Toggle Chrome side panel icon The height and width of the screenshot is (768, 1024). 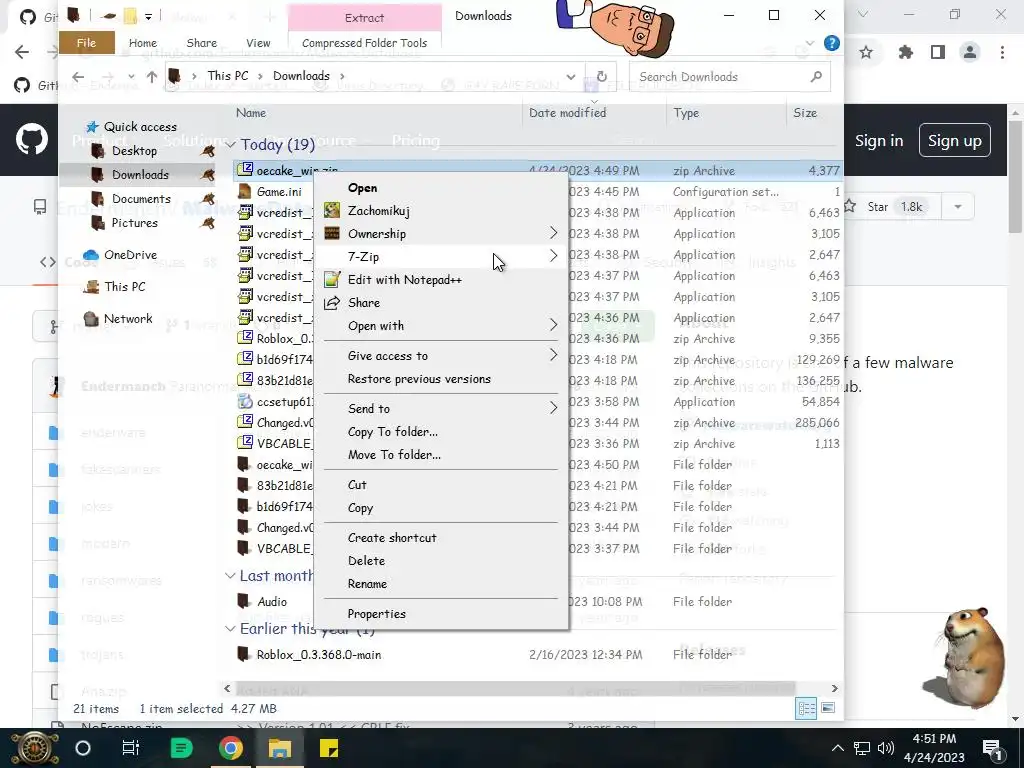[x=938, y=52]
